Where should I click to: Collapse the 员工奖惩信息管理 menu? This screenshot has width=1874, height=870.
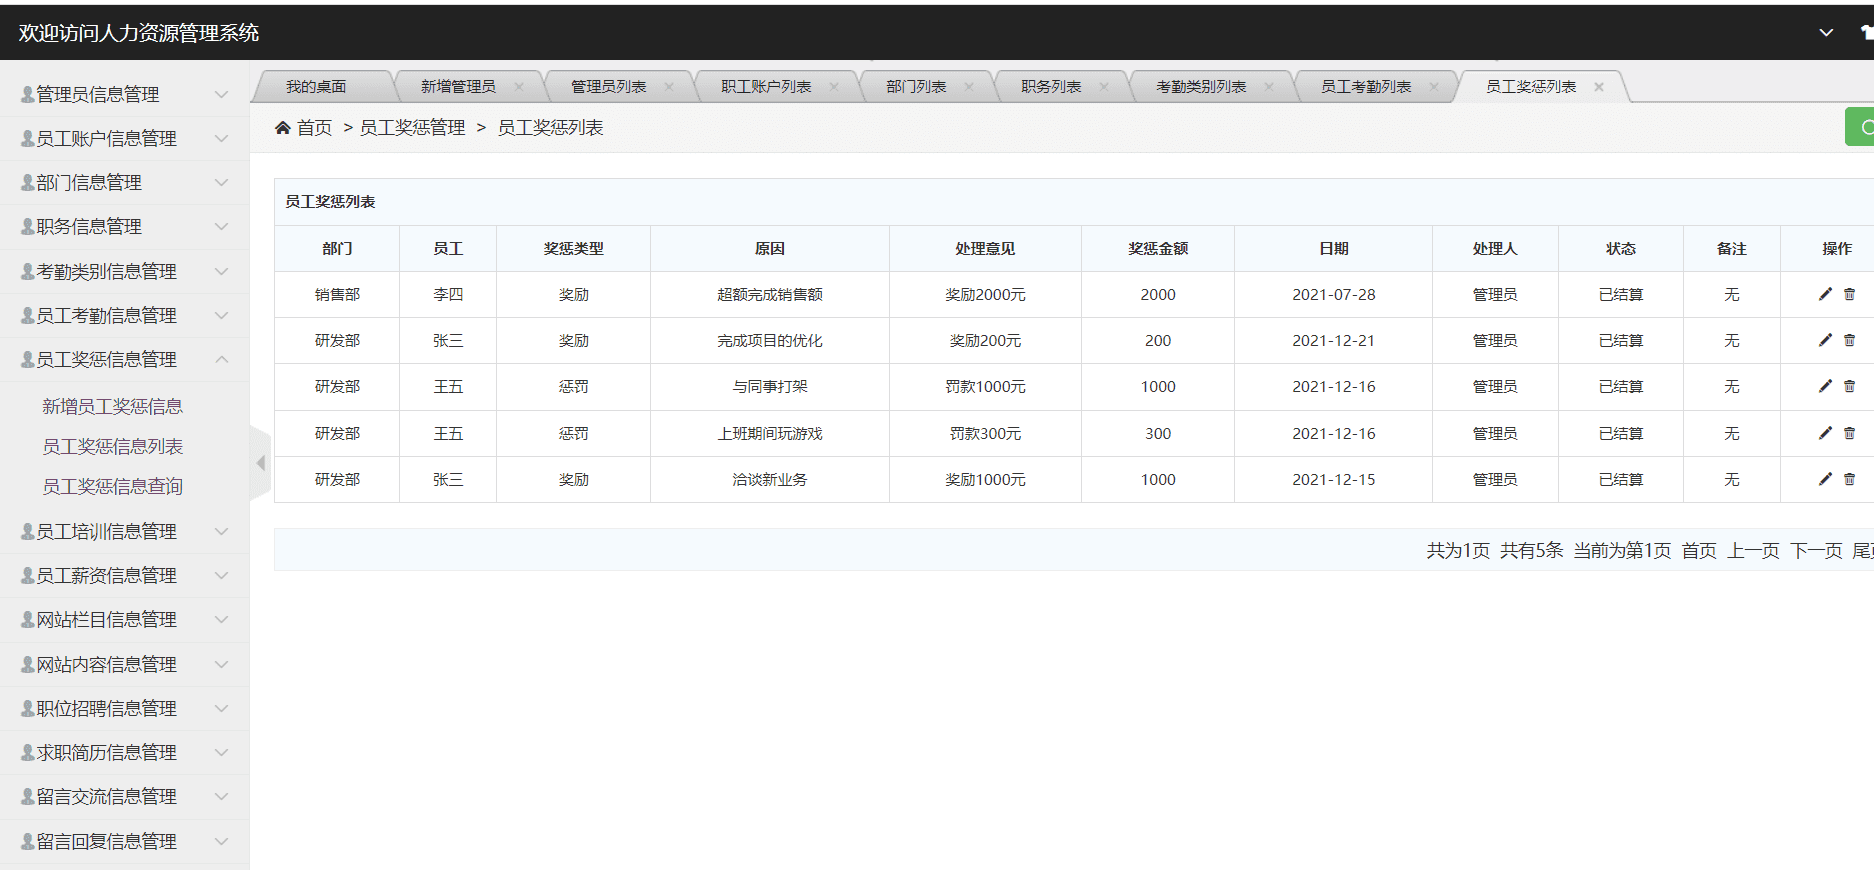[x=124, y=359]
